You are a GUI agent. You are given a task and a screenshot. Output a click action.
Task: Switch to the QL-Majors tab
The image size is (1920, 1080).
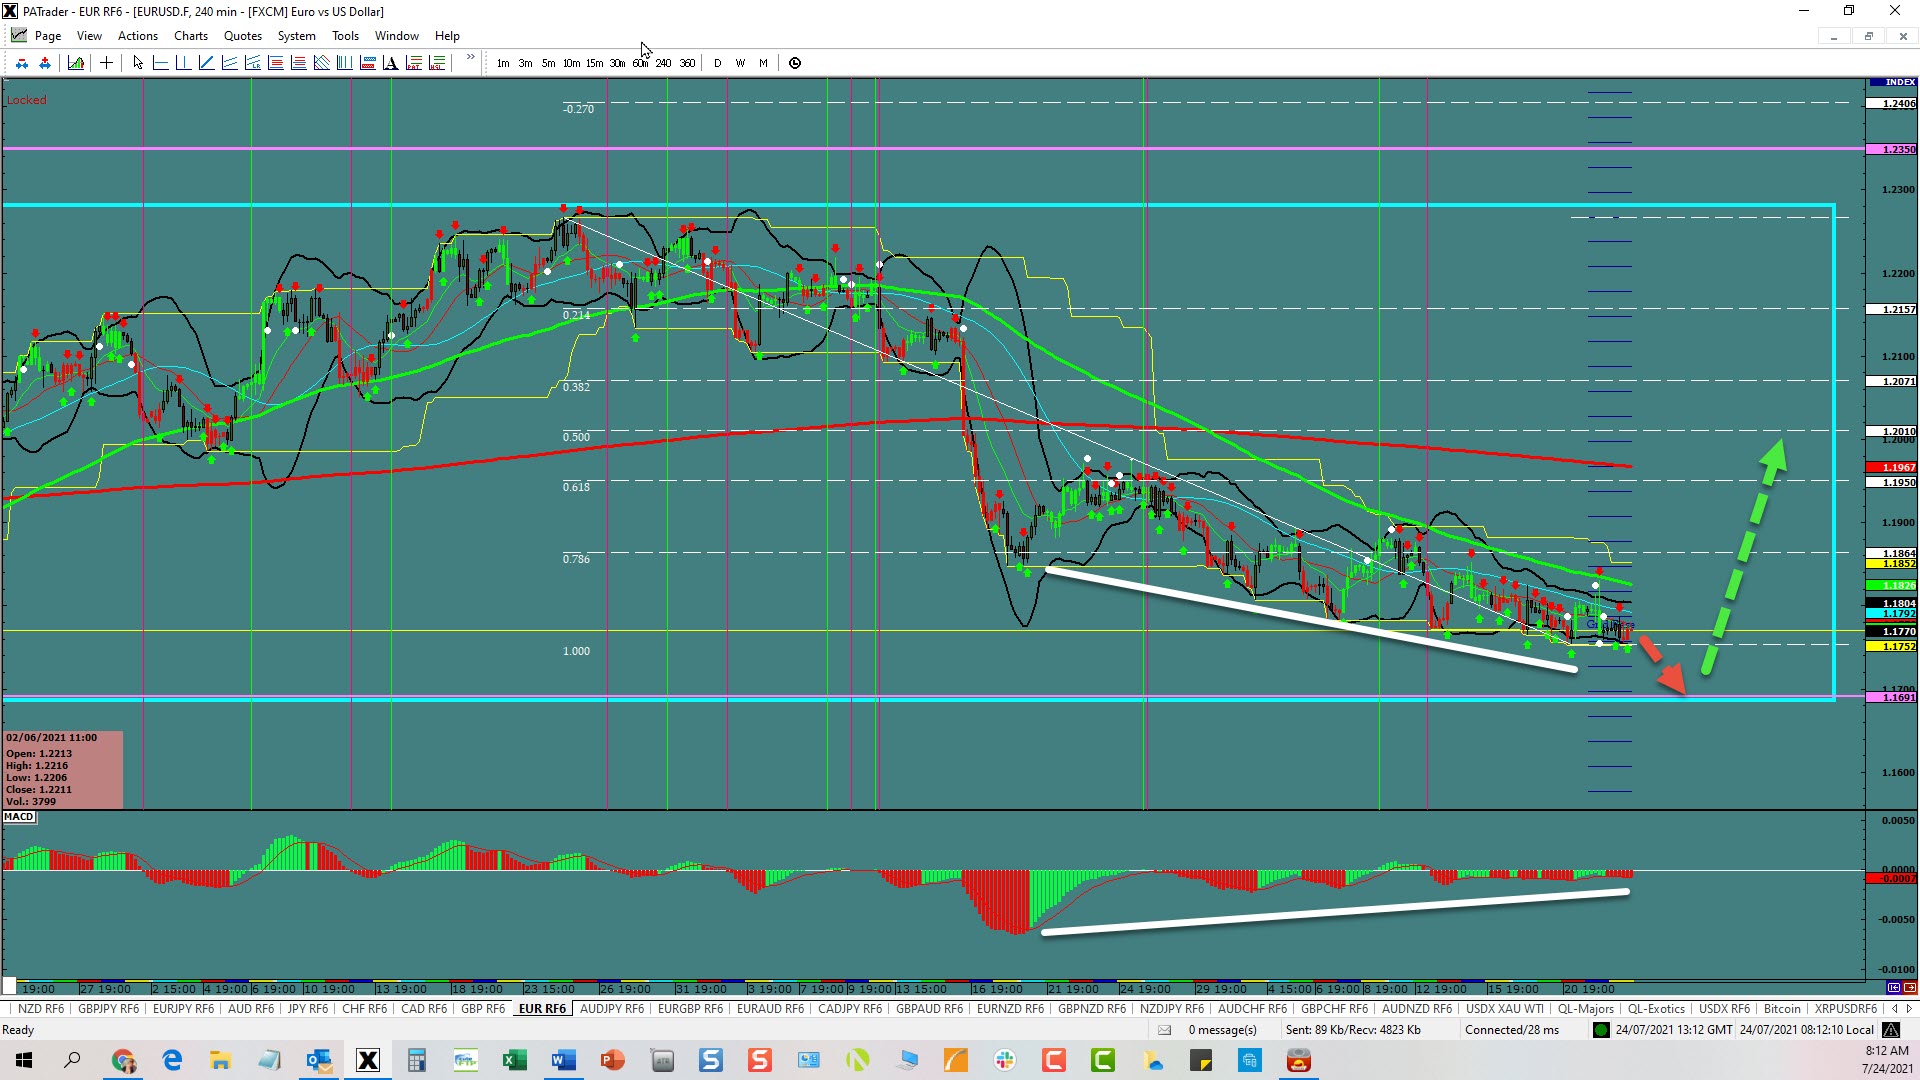coord(1586,1008)
